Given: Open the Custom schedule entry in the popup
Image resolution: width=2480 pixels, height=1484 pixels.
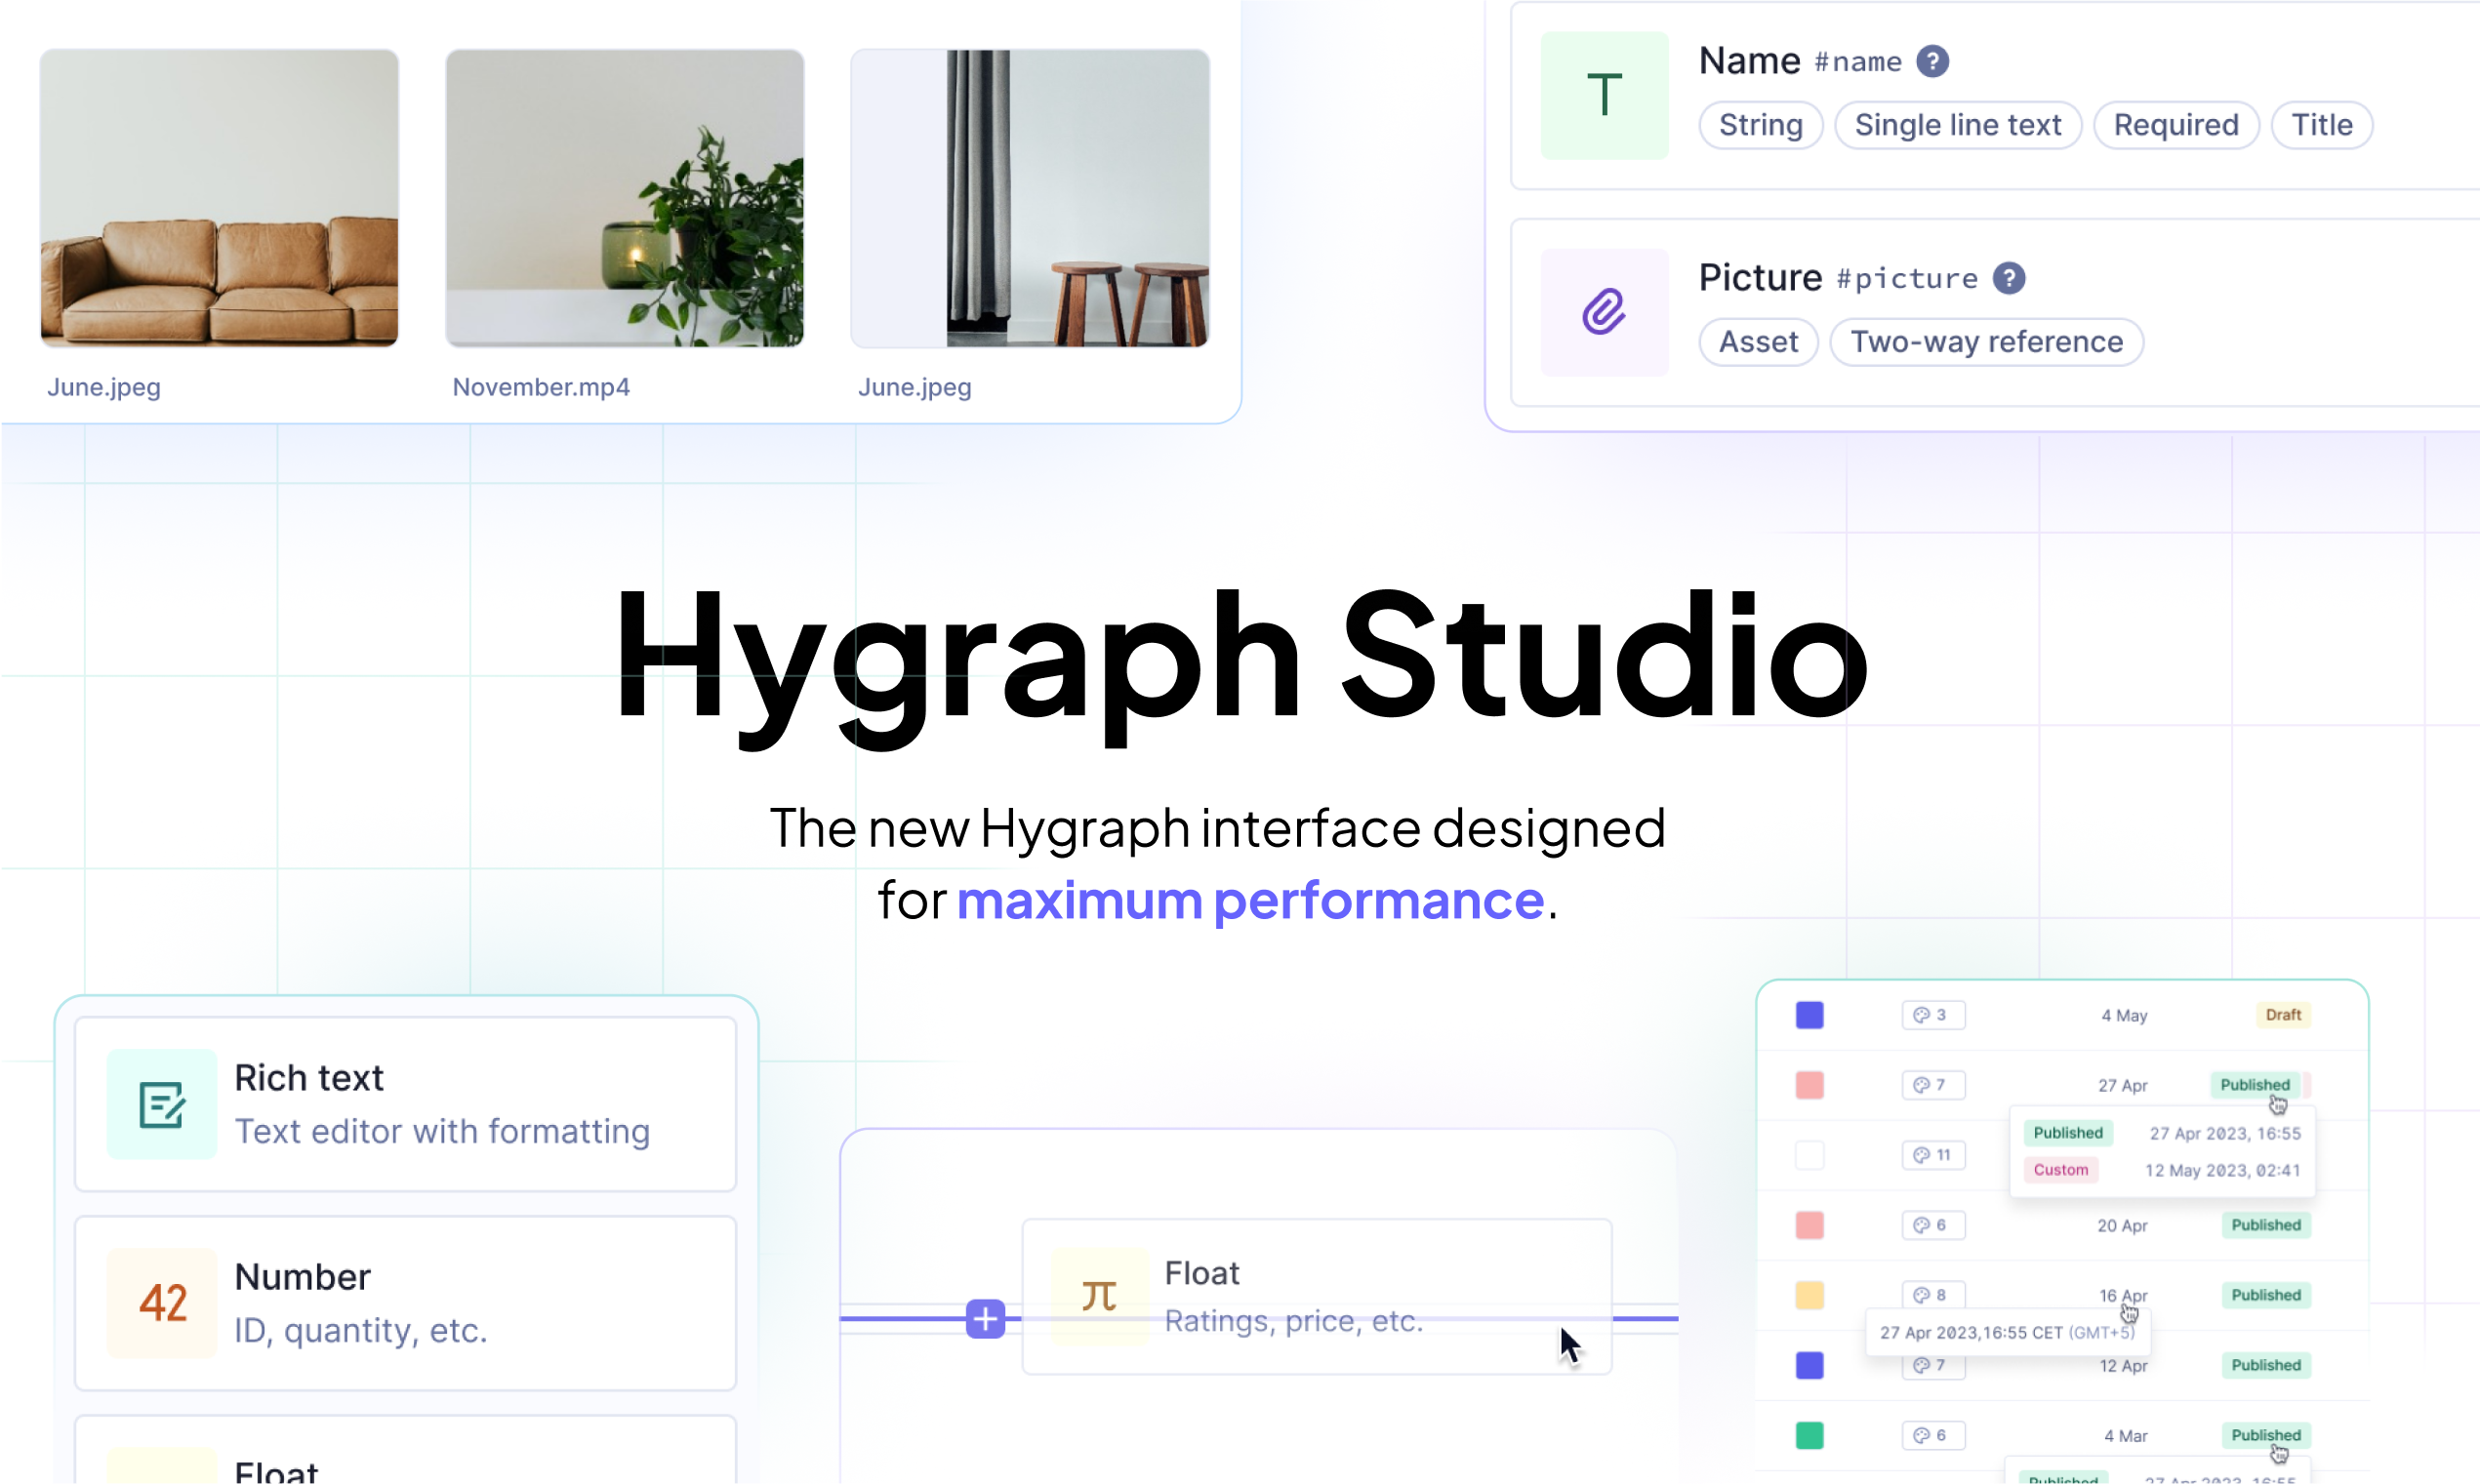Looking at the screenshot, I should coord(2060,1169).
